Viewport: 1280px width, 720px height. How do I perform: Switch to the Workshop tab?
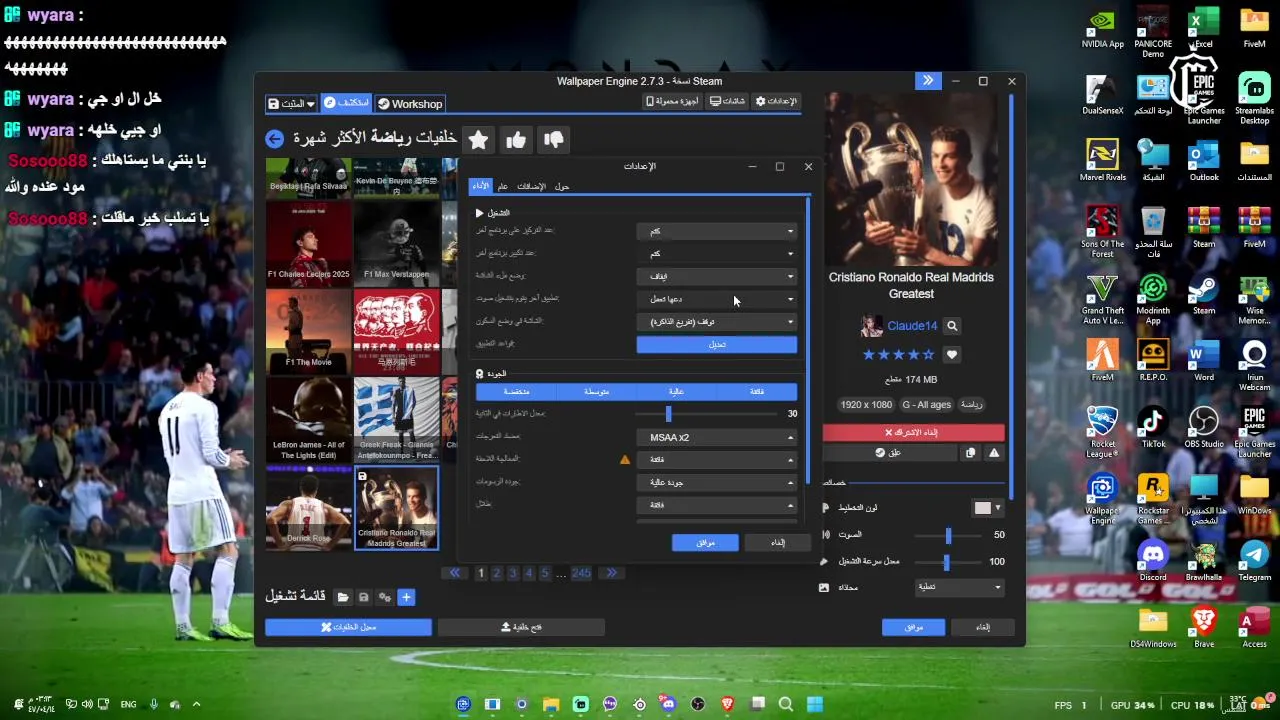tap(409, 104)
